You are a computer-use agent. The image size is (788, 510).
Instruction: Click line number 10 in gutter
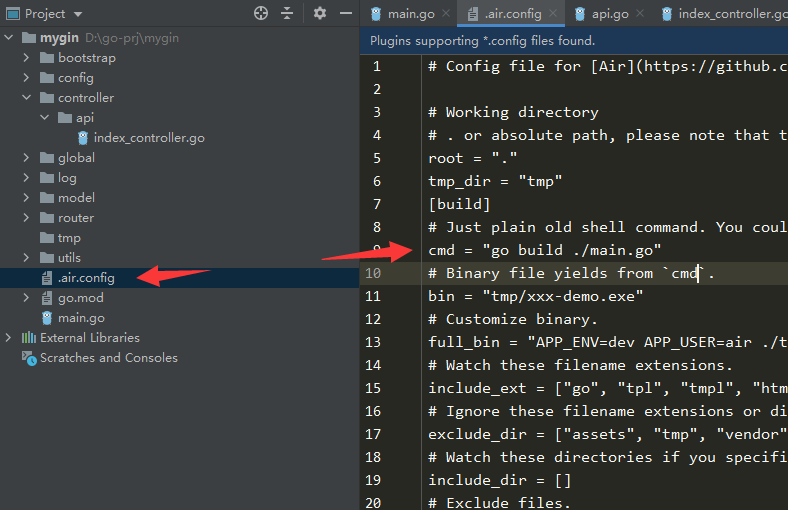tap(373, 273)
